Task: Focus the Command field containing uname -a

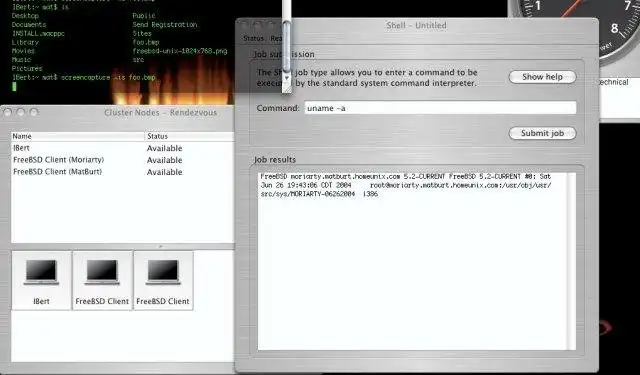Action: click(x=440, y=108)
